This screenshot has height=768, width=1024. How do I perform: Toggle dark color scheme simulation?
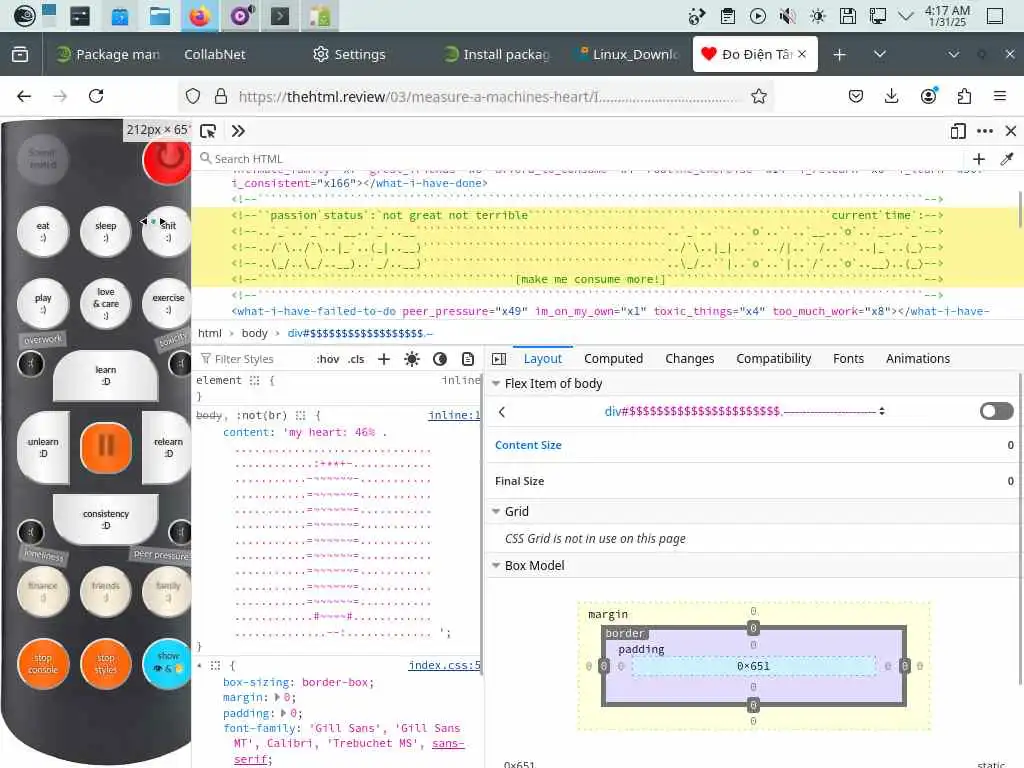pos(440,359)
